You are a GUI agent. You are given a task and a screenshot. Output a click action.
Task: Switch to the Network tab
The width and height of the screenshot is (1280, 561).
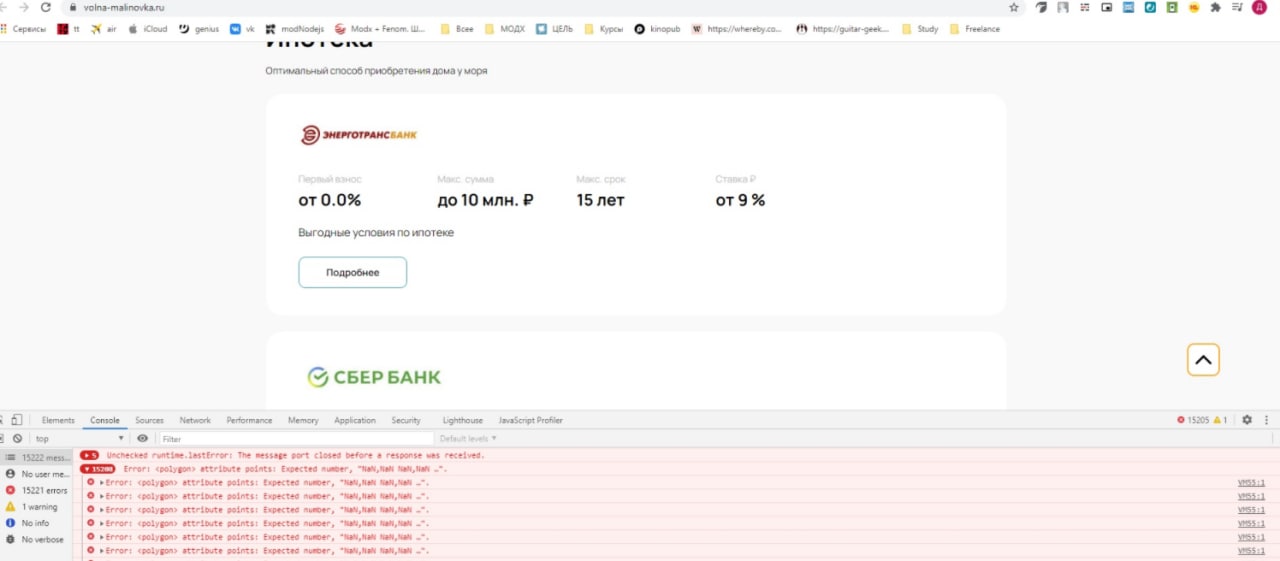point(195,420)
